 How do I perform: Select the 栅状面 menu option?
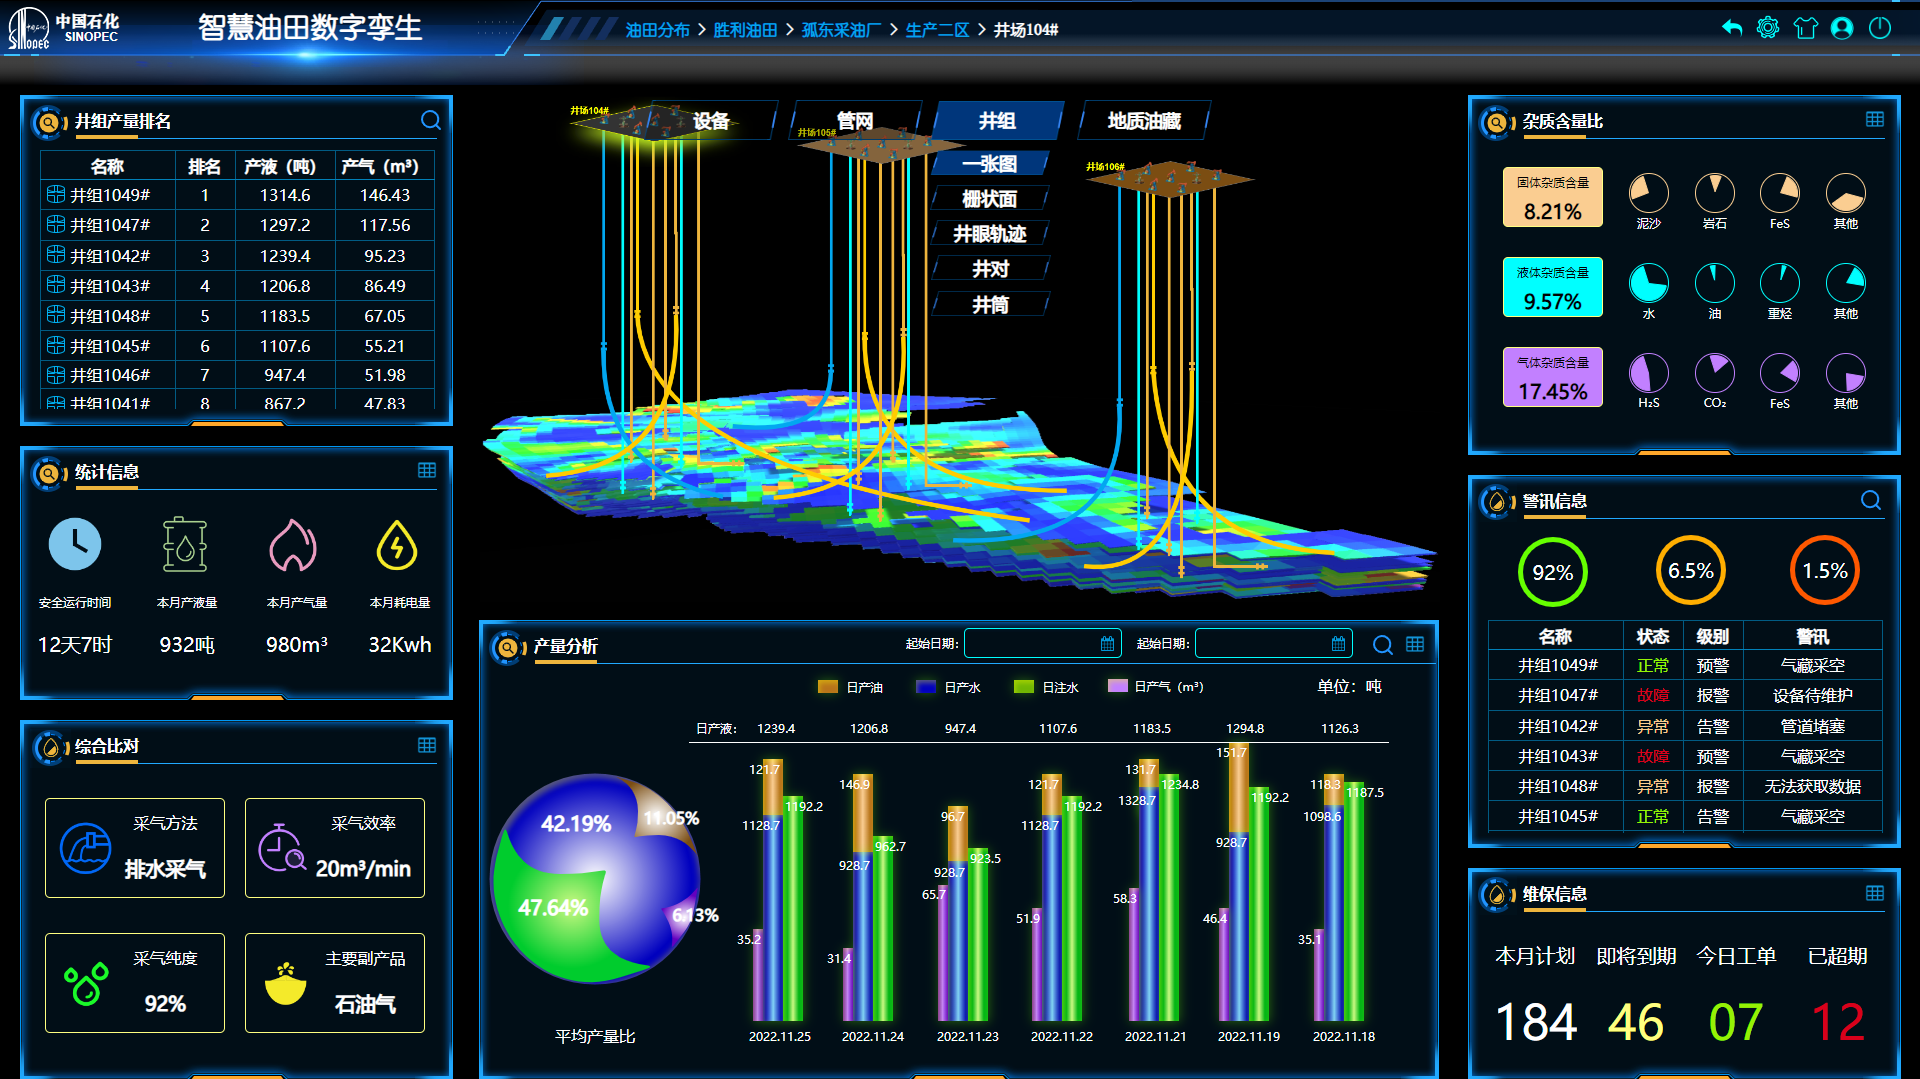tap(989, 199)
